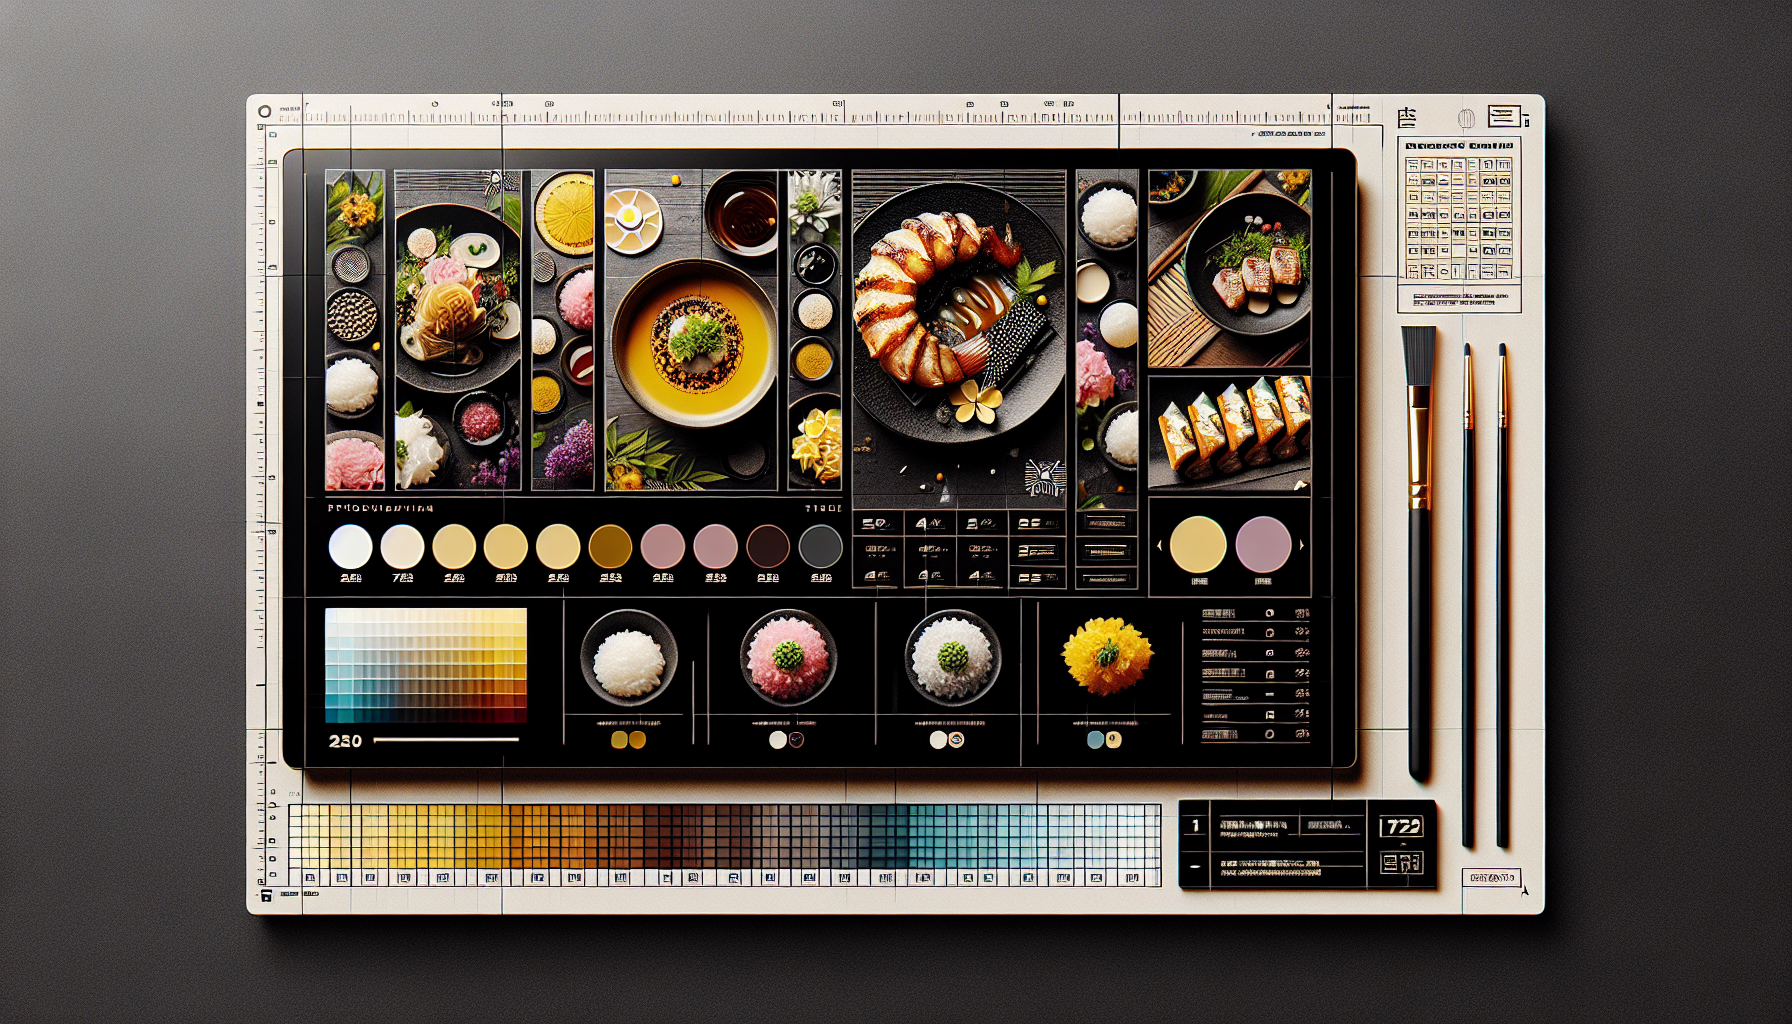Open the list panel icon at top-right

coord(1503,117)
